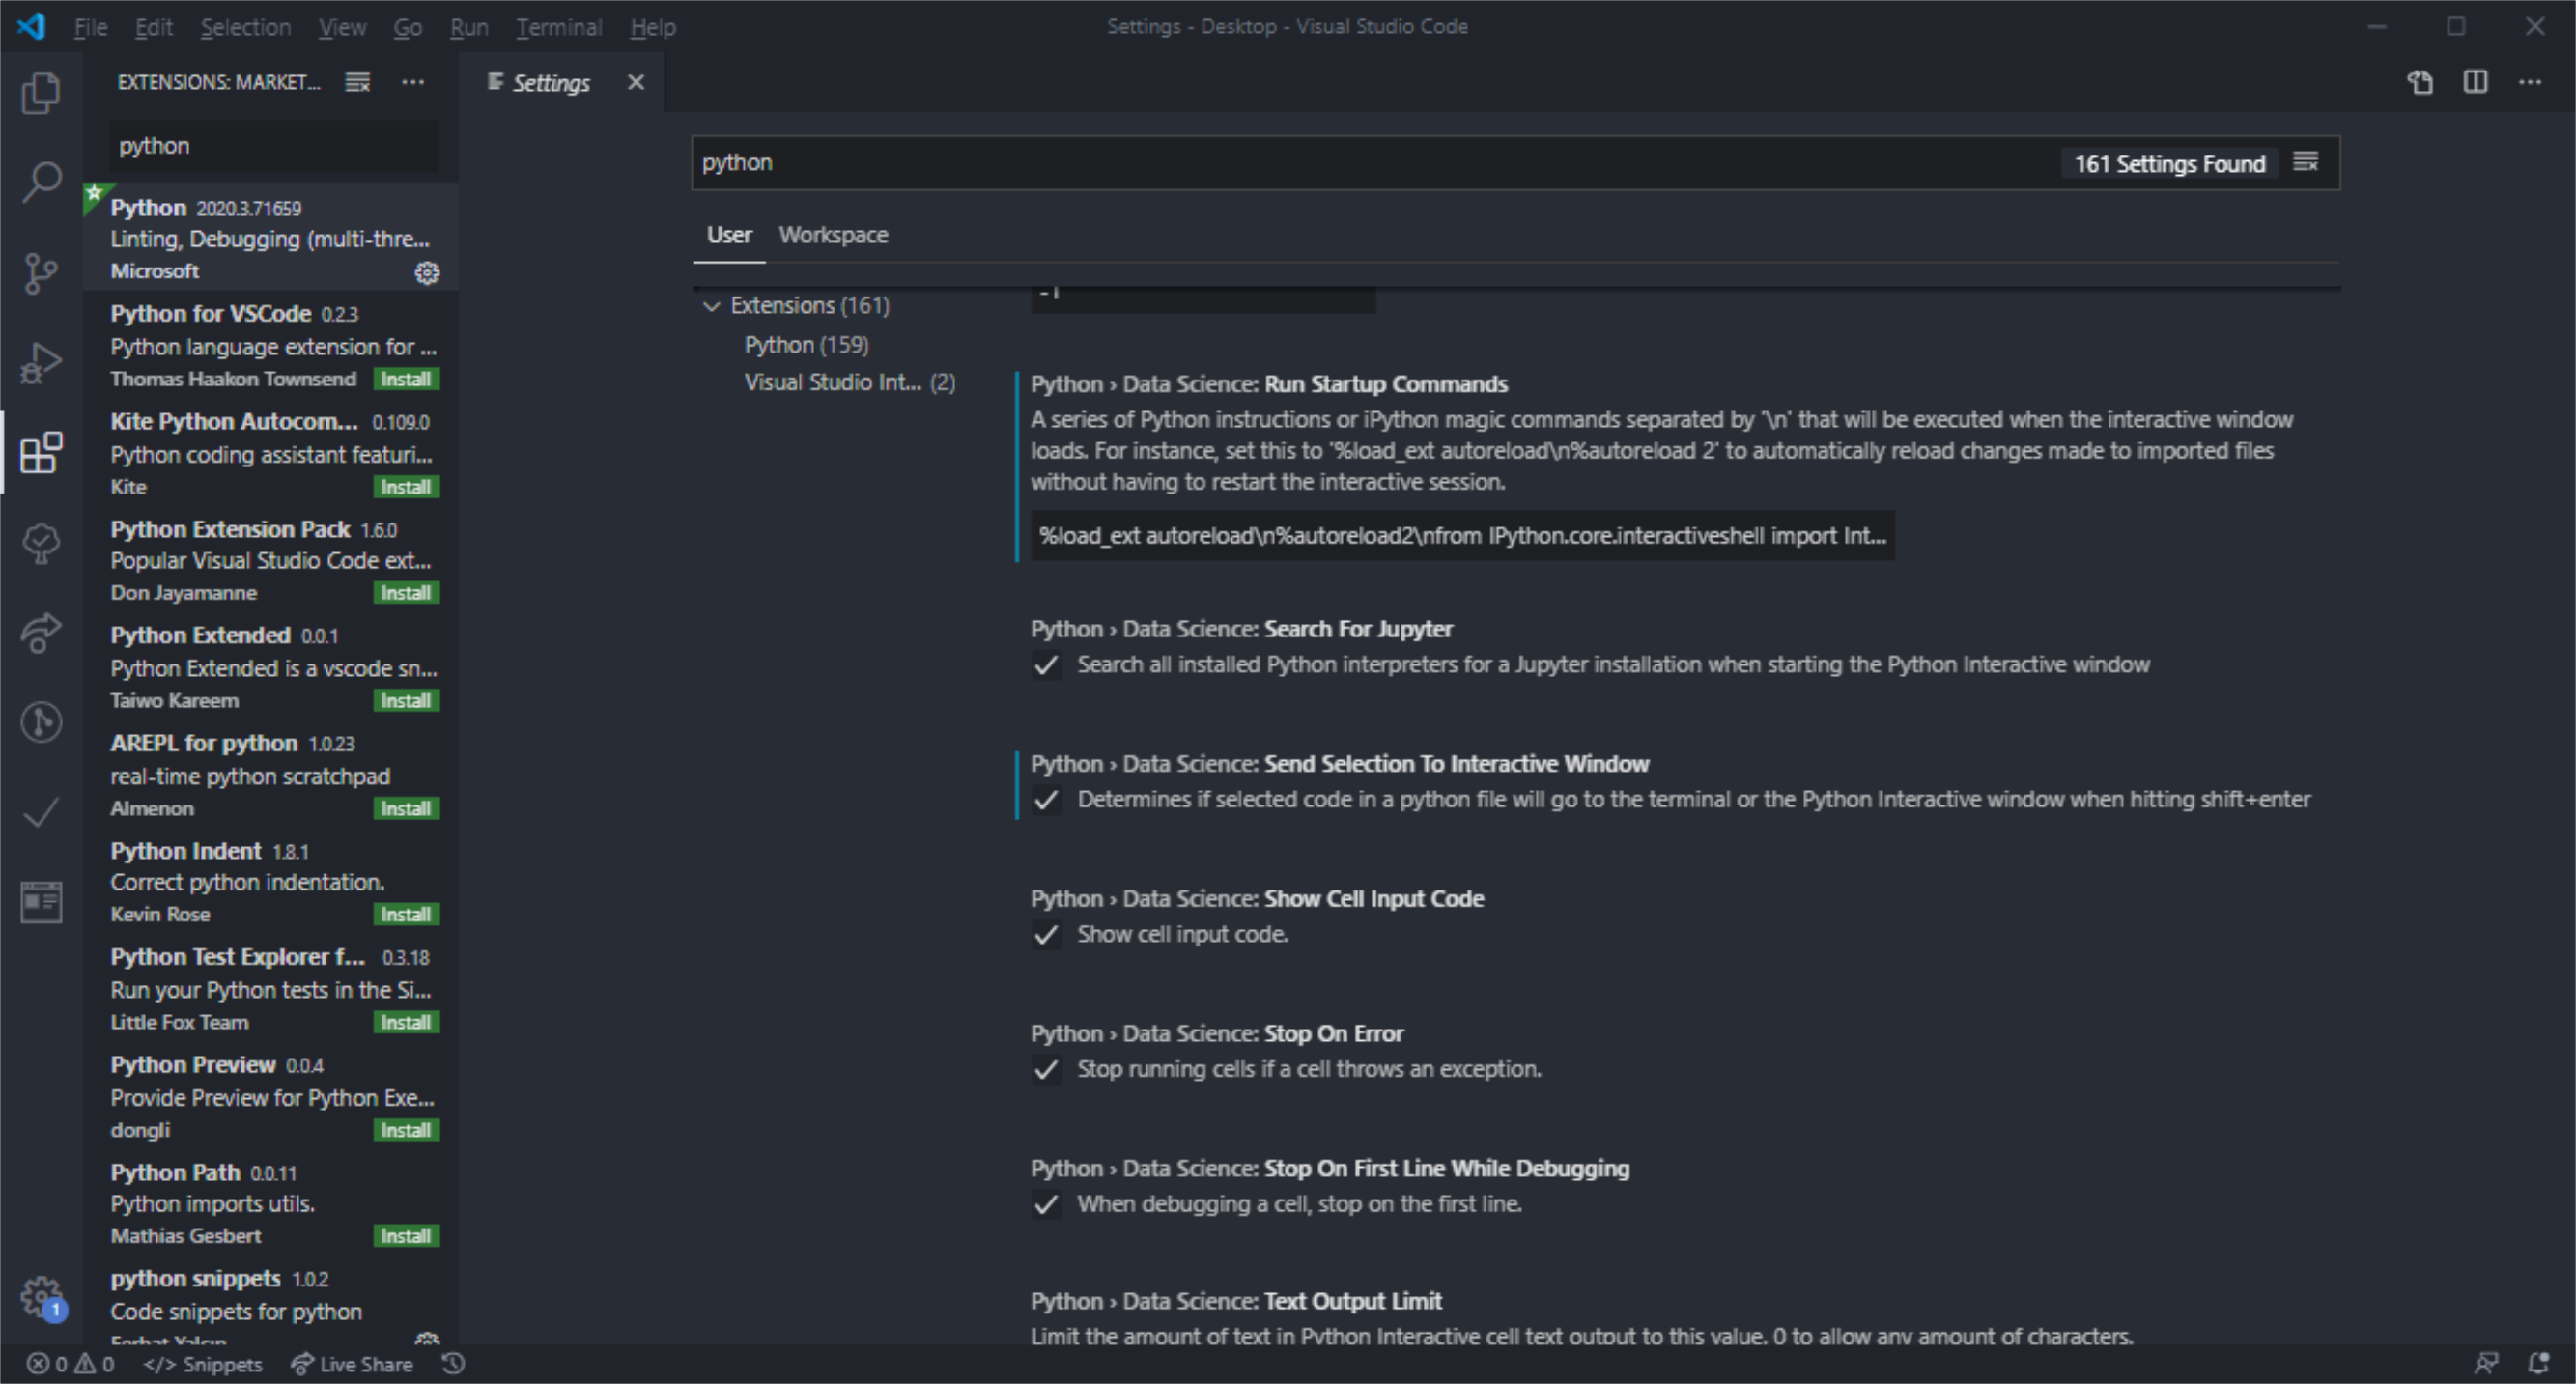Open Extensions views and more actions menu
The height and width of the screenshot is (1384, 2576).
(413, 82)
